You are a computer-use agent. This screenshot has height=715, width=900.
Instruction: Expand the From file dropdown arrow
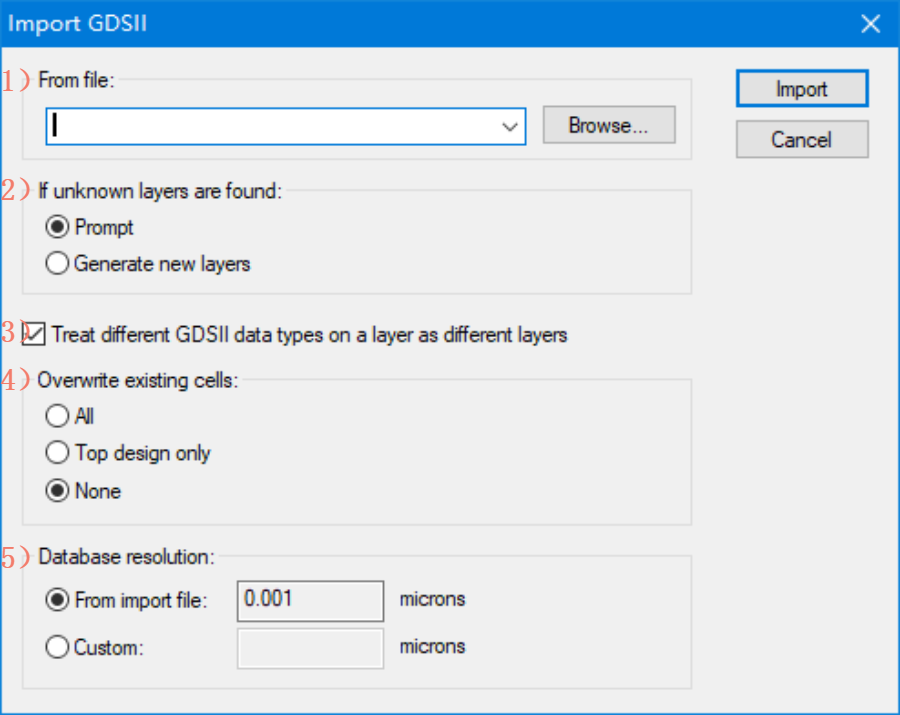(511, 127)
